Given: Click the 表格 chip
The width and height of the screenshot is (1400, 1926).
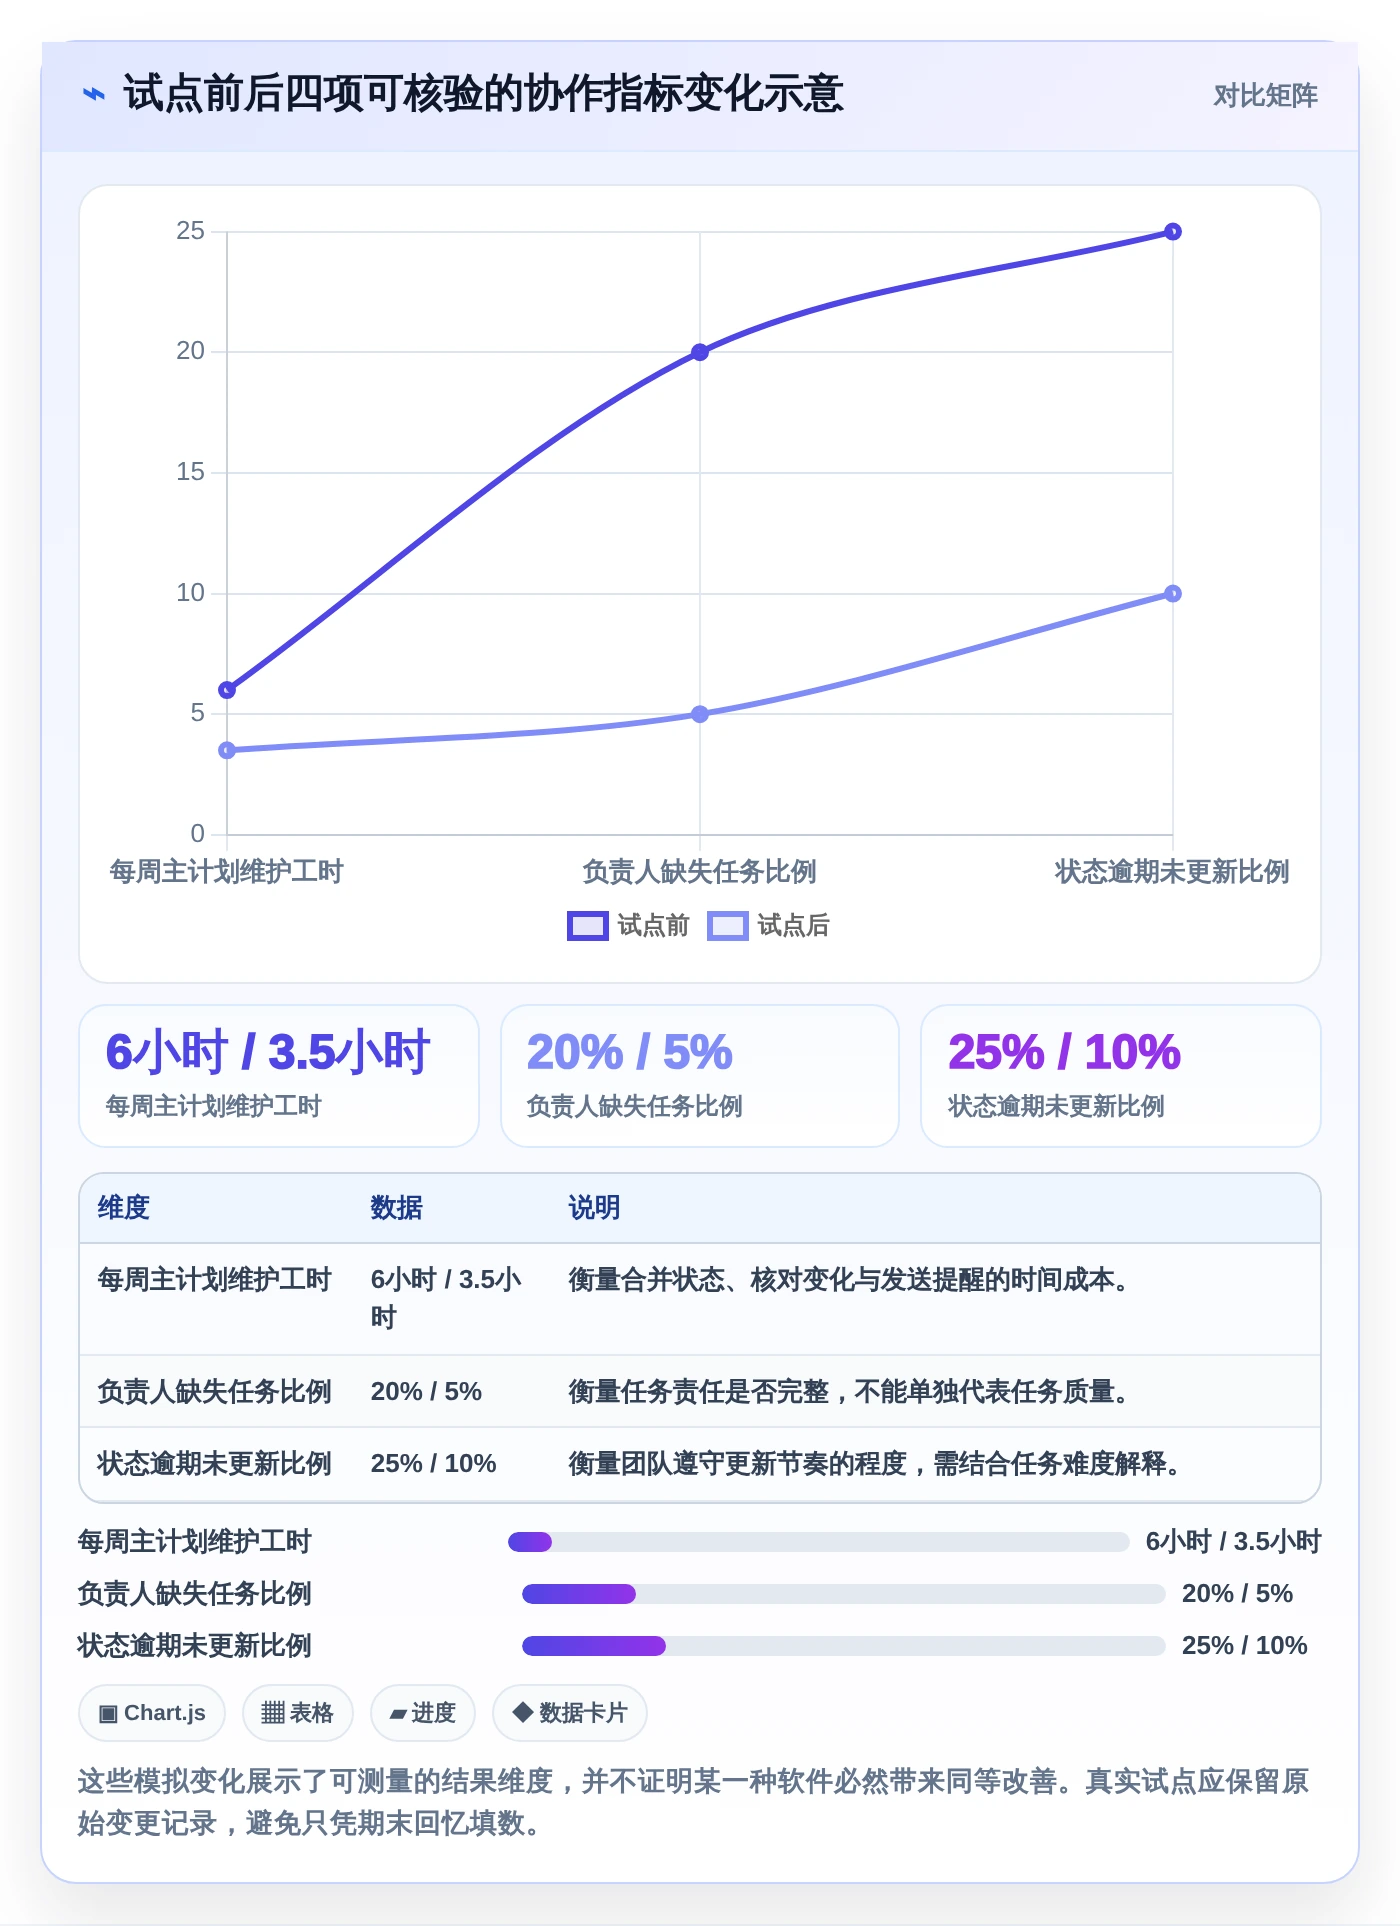Looking at the screenshot, I should coord(298,1713).
